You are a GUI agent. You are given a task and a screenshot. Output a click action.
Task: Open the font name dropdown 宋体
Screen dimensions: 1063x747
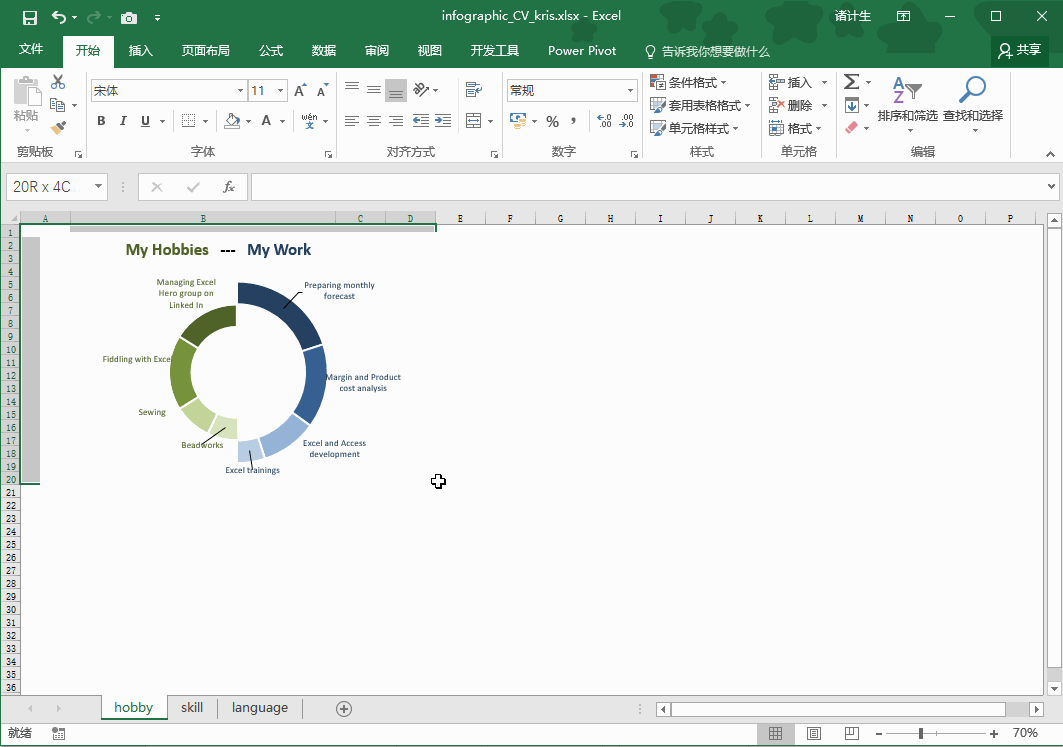click(x=240, y=90)
